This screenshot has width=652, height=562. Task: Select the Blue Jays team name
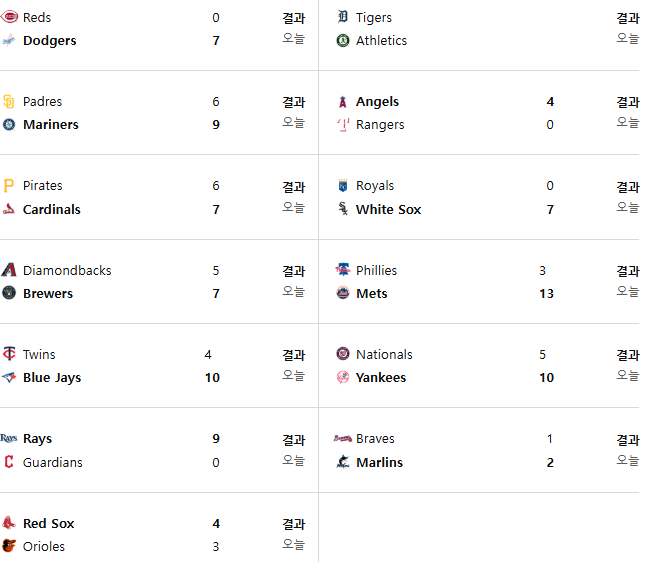[x=52, y=377]
